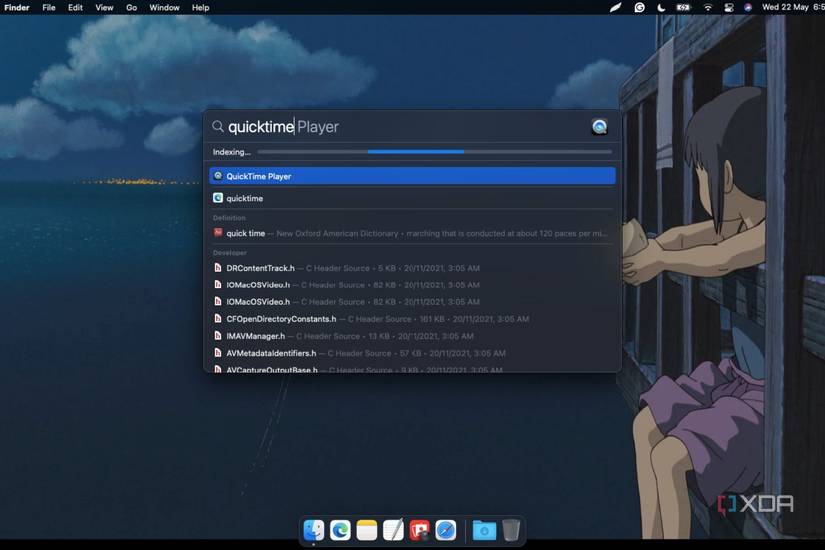
Task: Launch Photo Booth from the Dock
Action: coord(419,530)
